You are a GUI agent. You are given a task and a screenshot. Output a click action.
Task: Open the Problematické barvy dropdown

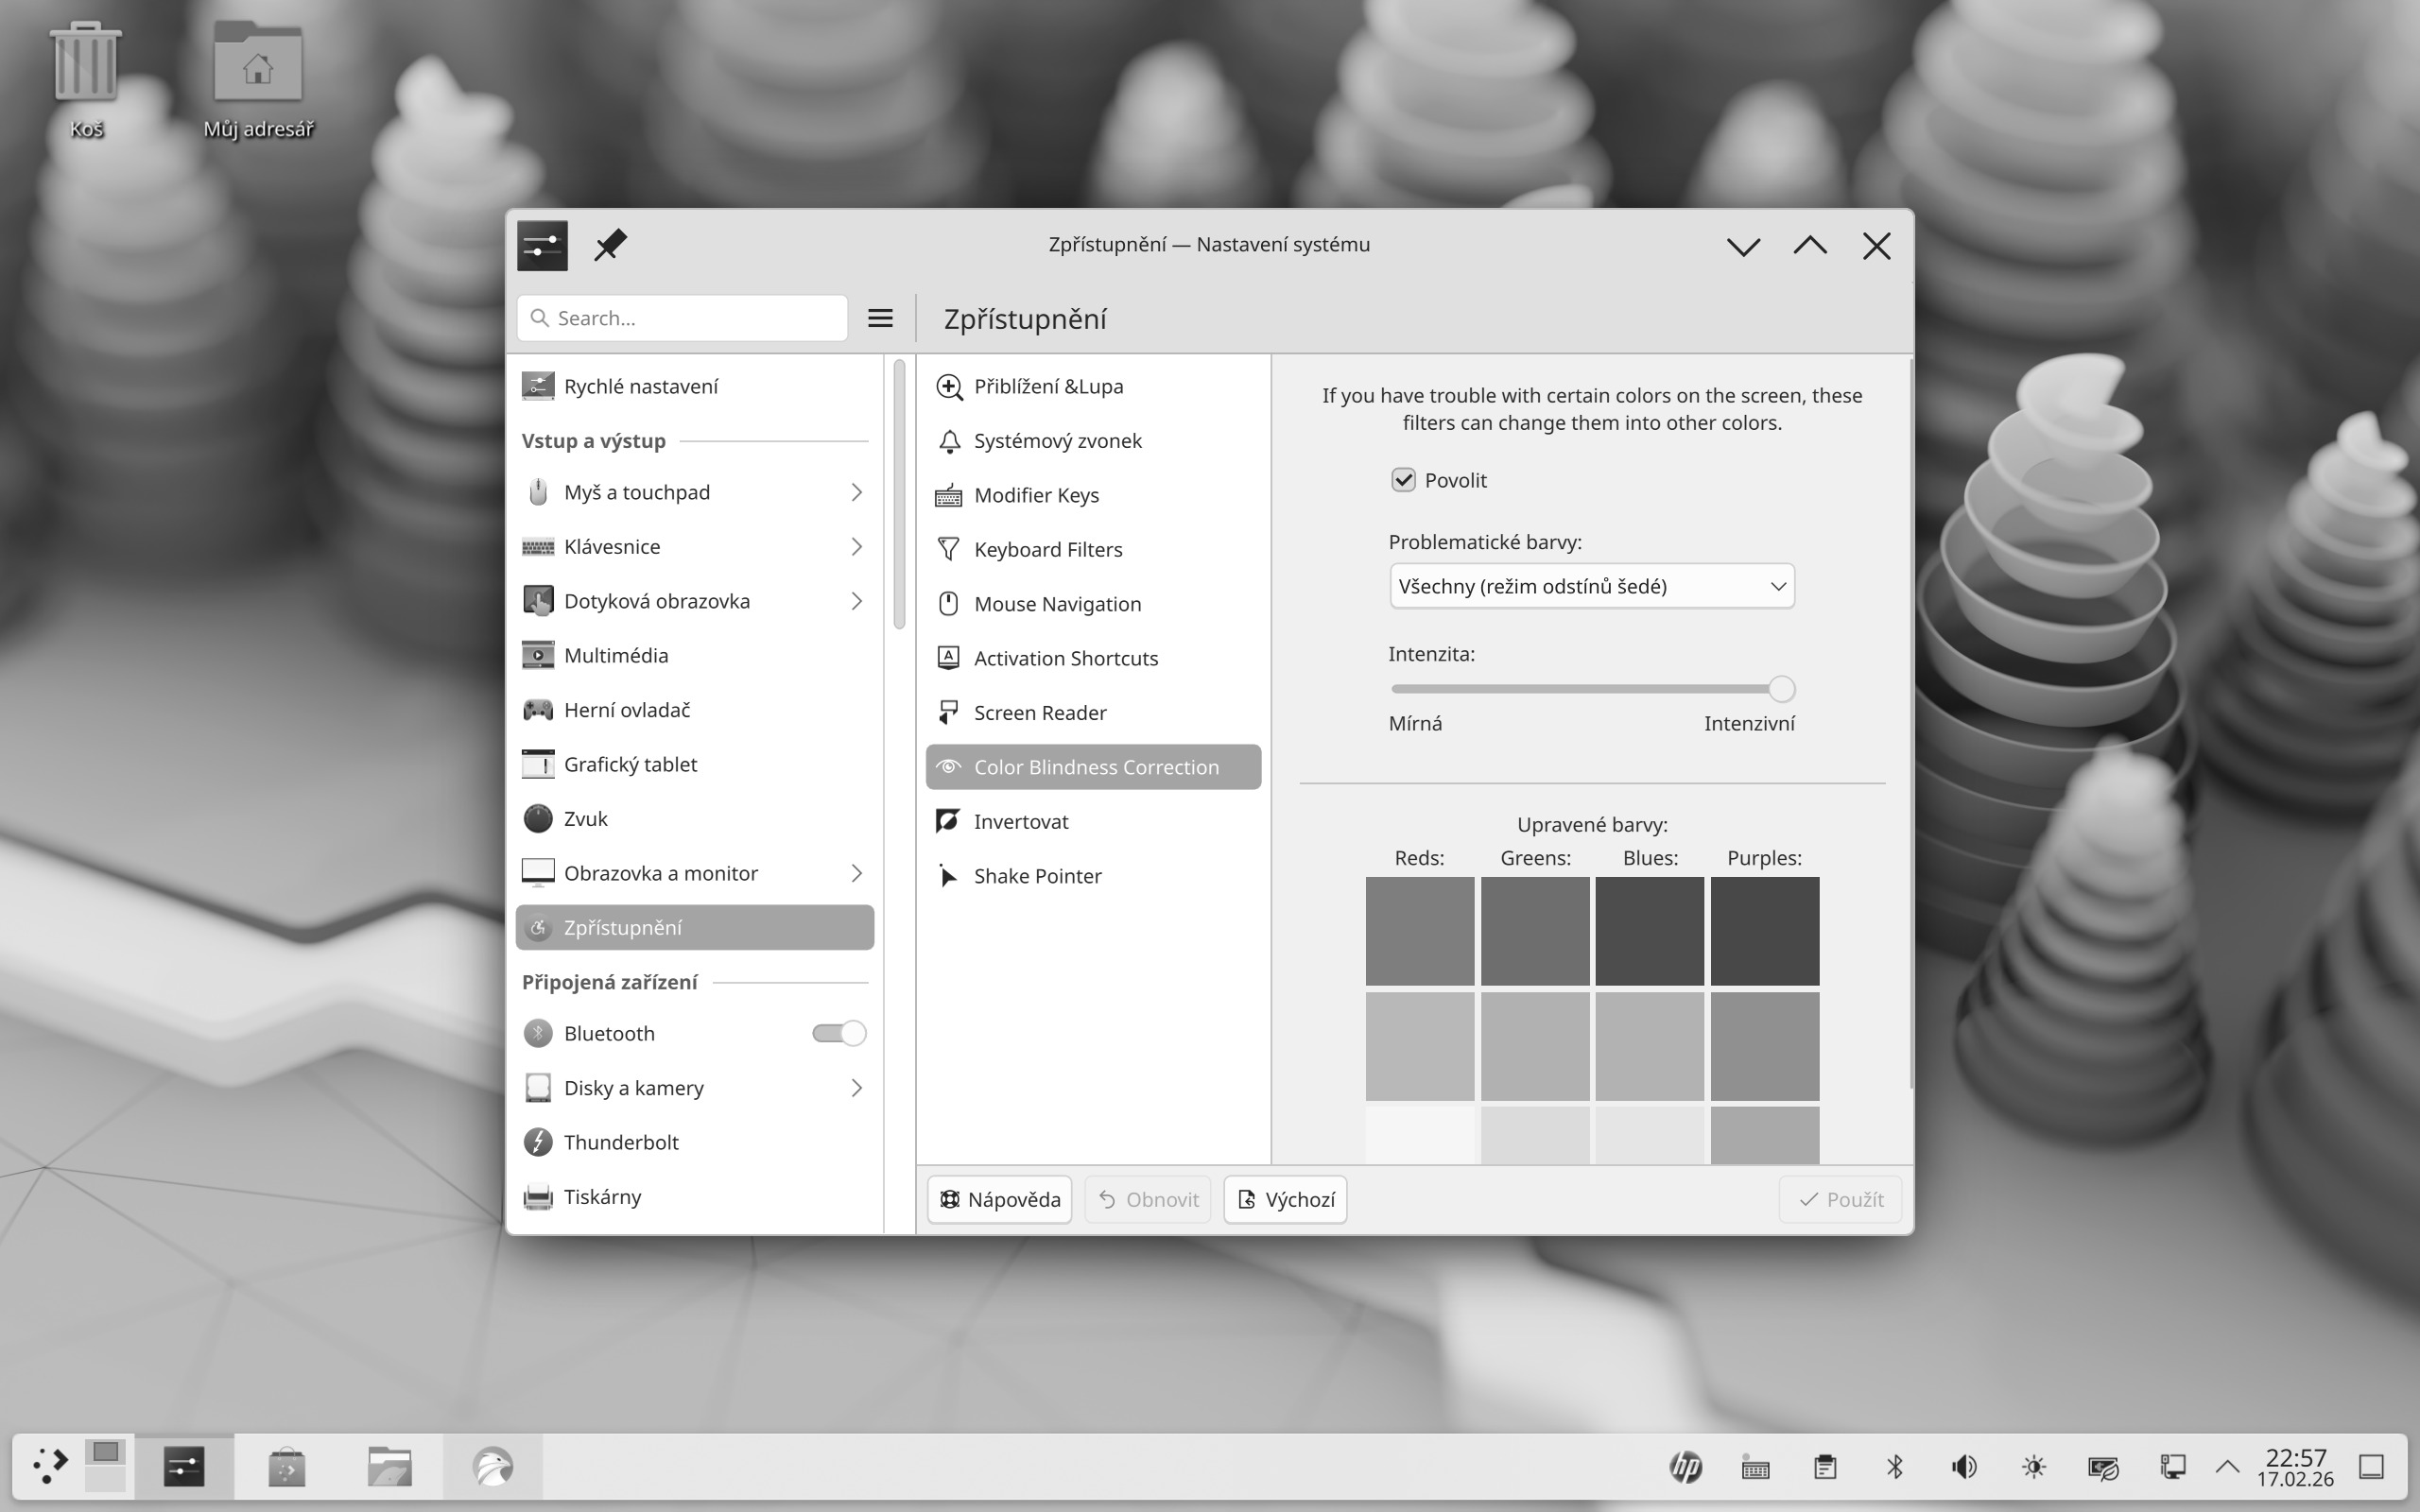coord(1591,586)
